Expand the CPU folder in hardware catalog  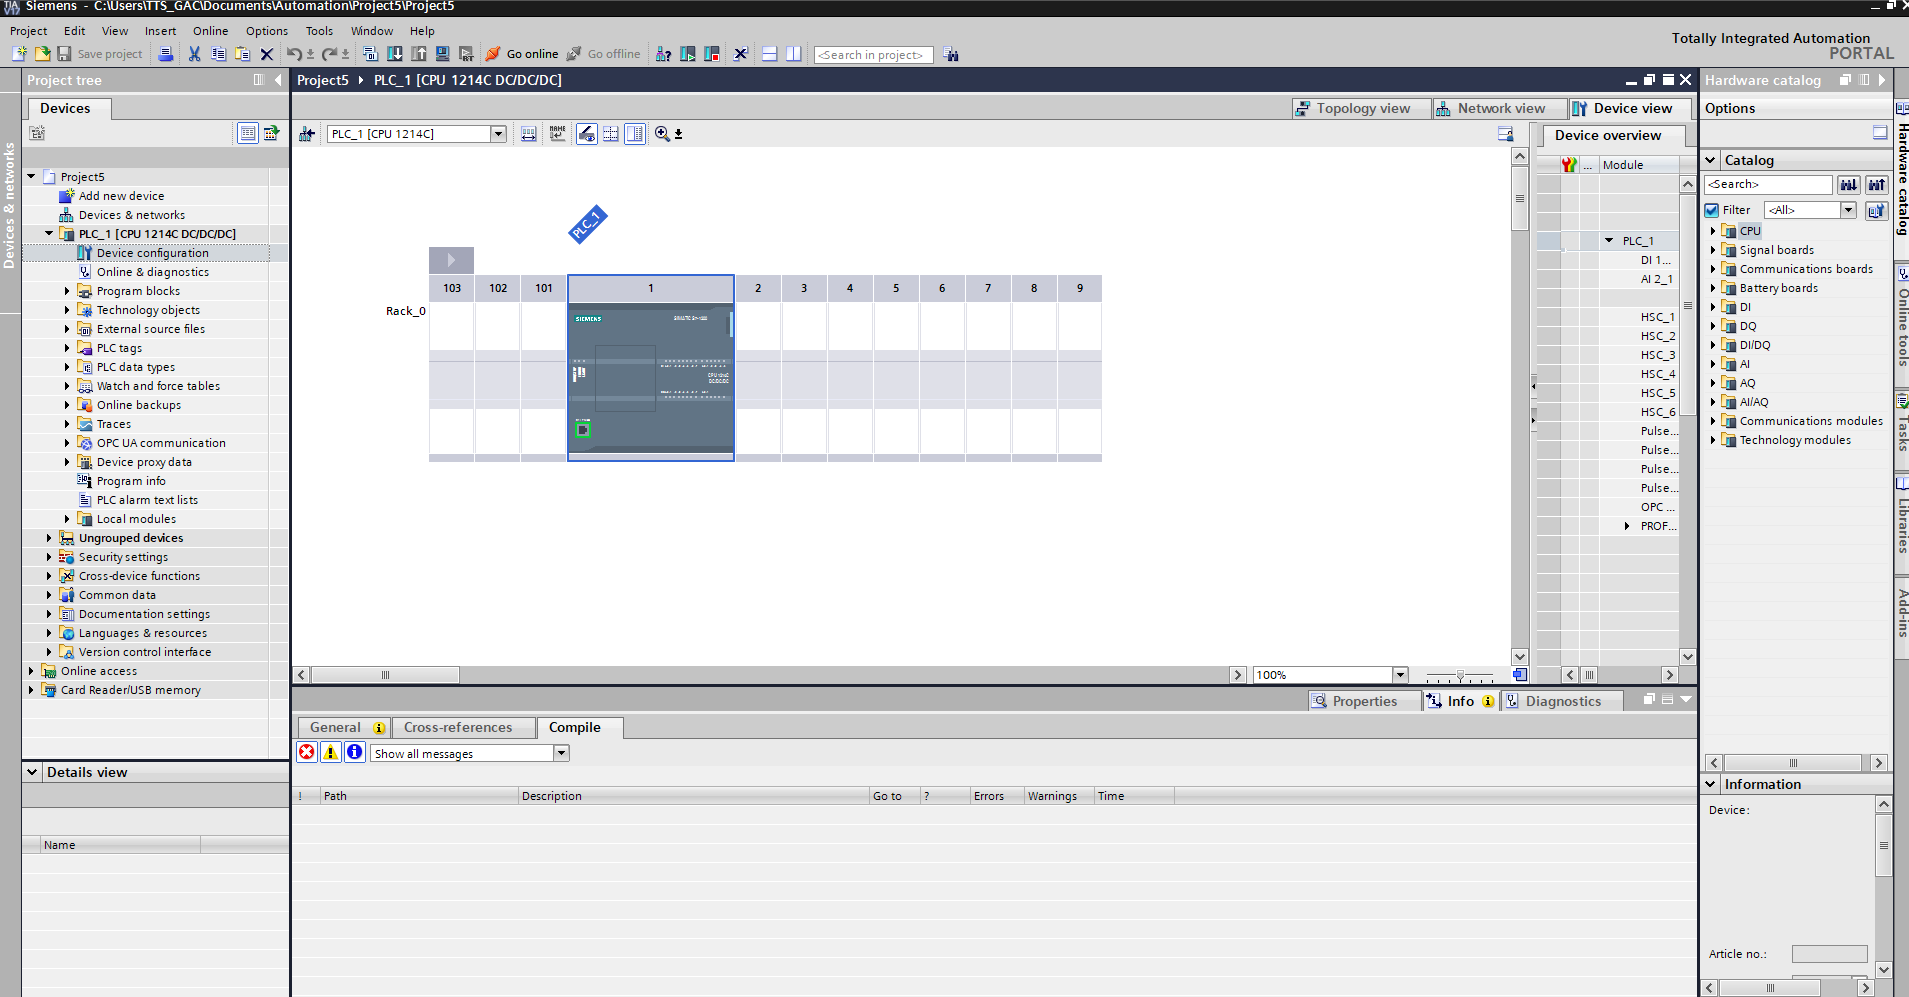pos(1713,231)
